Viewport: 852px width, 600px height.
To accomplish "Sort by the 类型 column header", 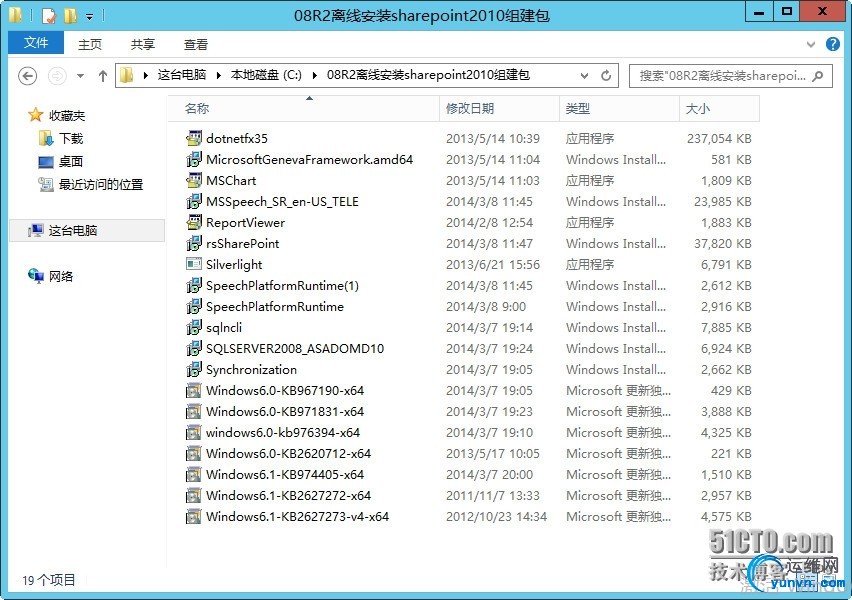I will click(x=619, y=109).
